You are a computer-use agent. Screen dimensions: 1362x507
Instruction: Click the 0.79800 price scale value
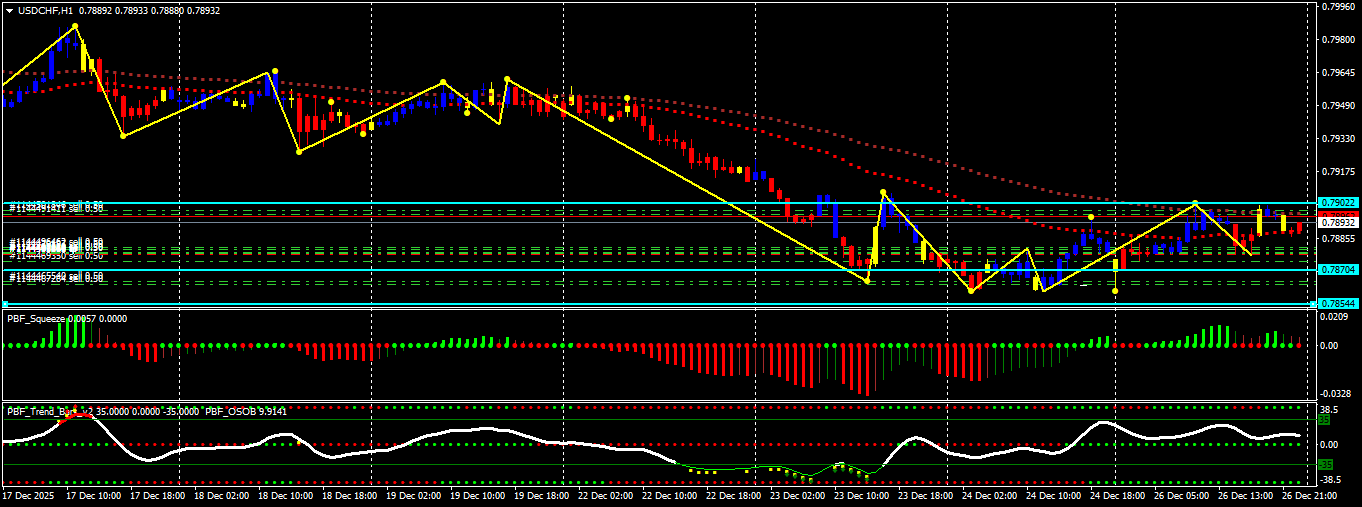pyautogui.click(x=1340, y=39)
